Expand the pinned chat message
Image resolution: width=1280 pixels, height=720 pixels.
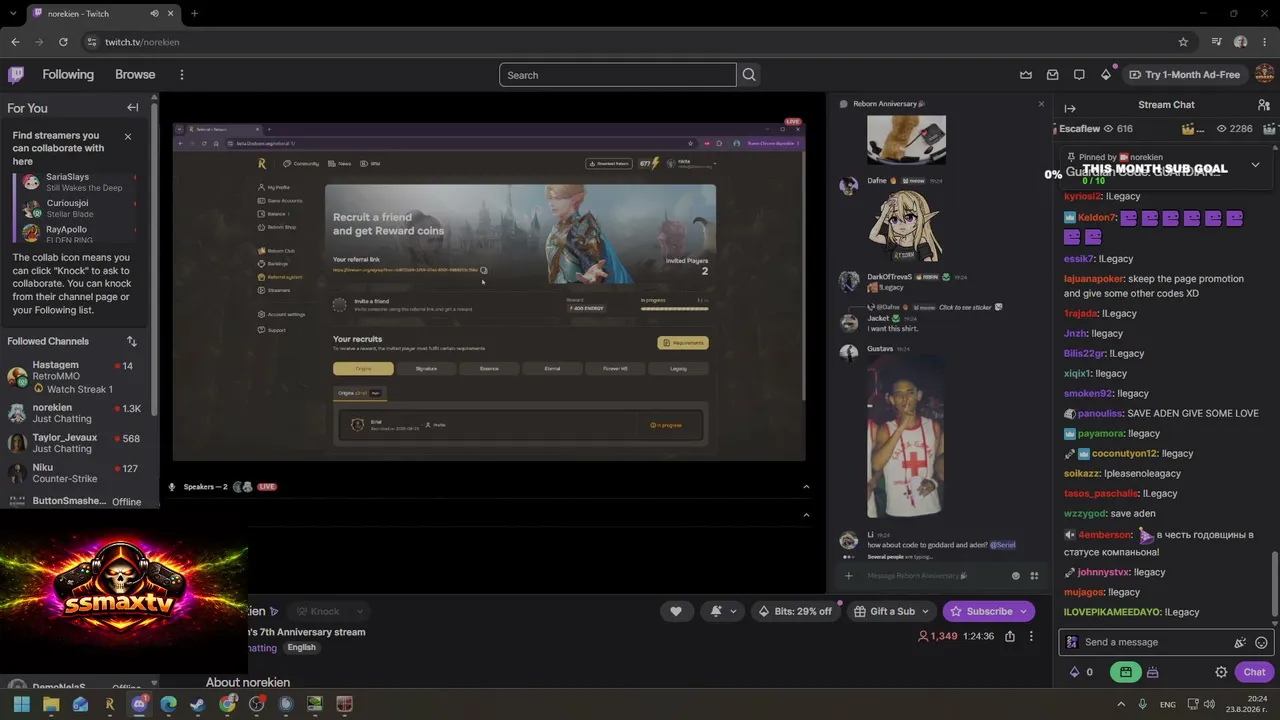coord(1255,165)
